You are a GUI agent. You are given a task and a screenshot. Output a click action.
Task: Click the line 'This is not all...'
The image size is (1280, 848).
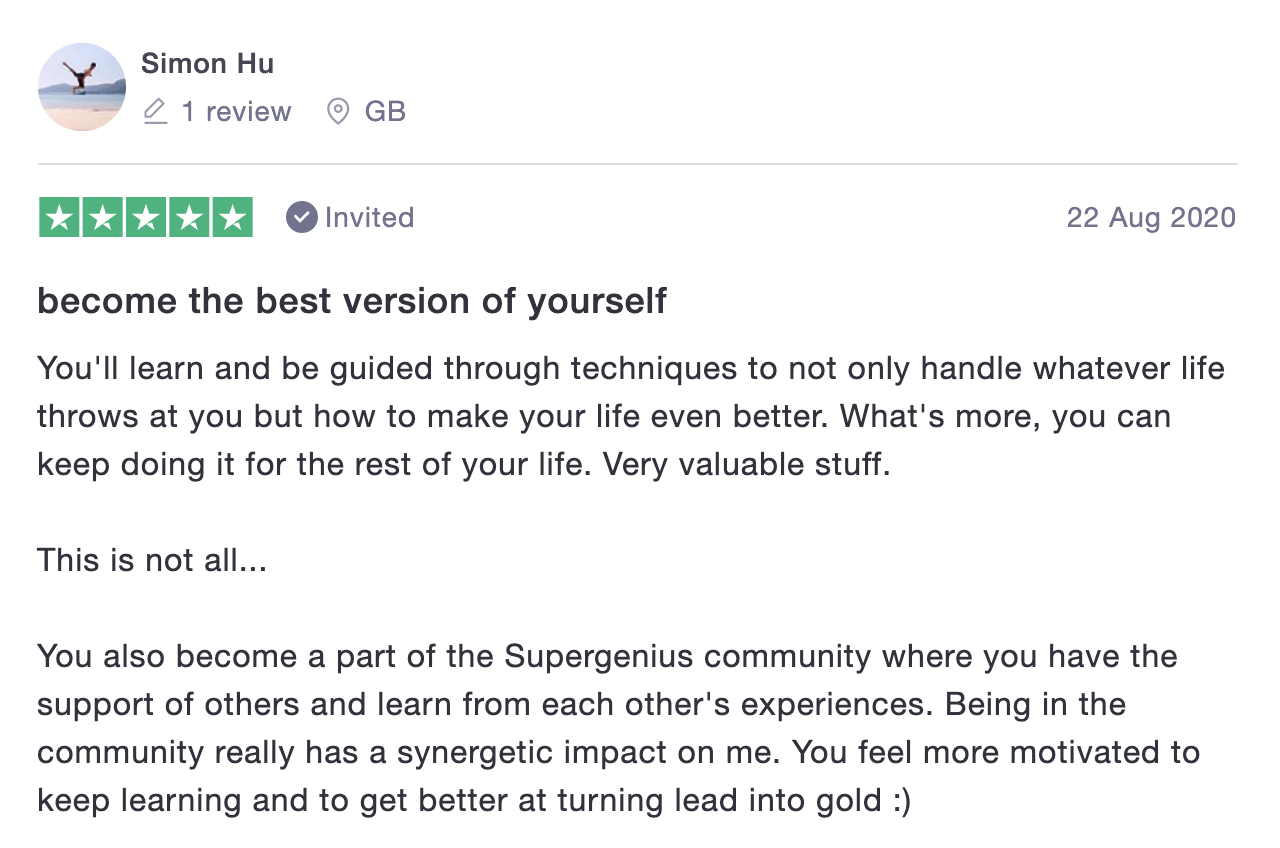tap(152, 560)
